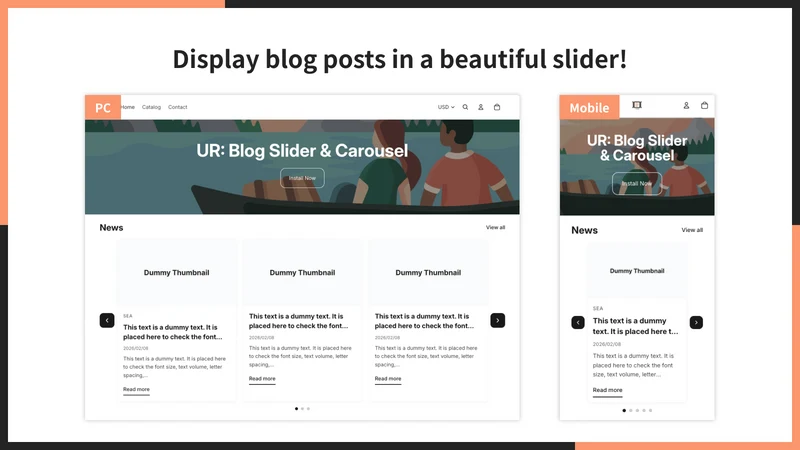Viewport: 800px width, 450px height.
Task: Click Install Now button in PC banner
Action: (302, 178)
